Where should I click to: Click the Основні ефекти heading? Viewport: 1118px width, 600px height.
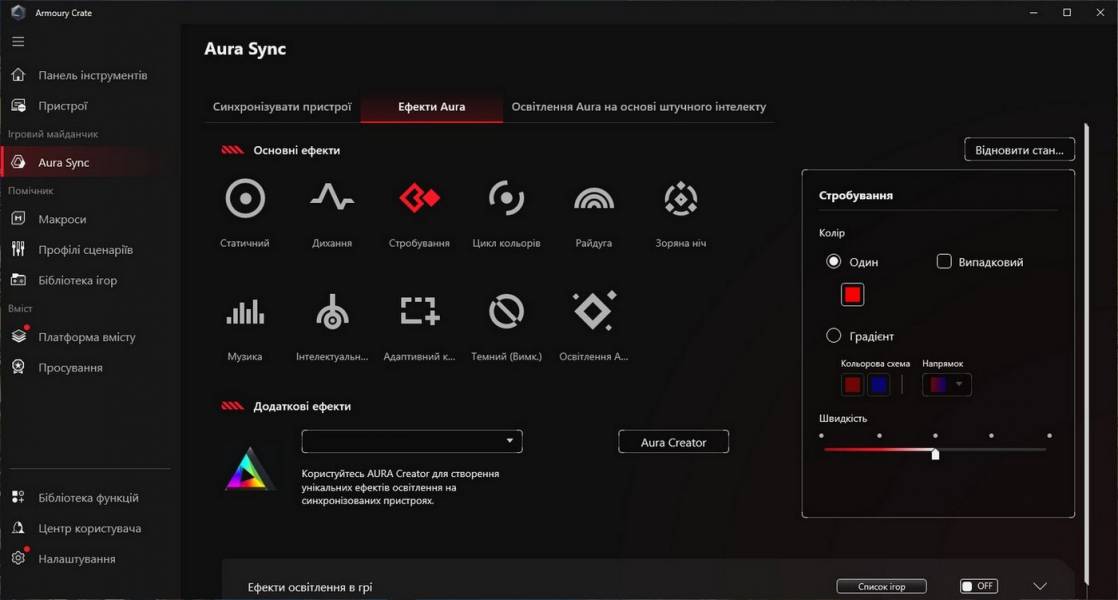[x=297, y=150]
